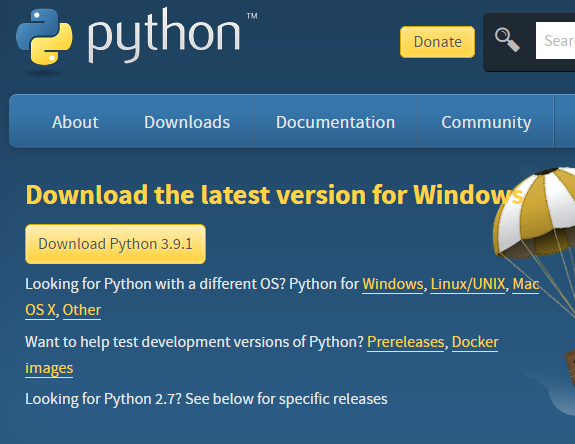Open the Docker images link
Screen dimensions: 575x444
[x=475, y=342]
